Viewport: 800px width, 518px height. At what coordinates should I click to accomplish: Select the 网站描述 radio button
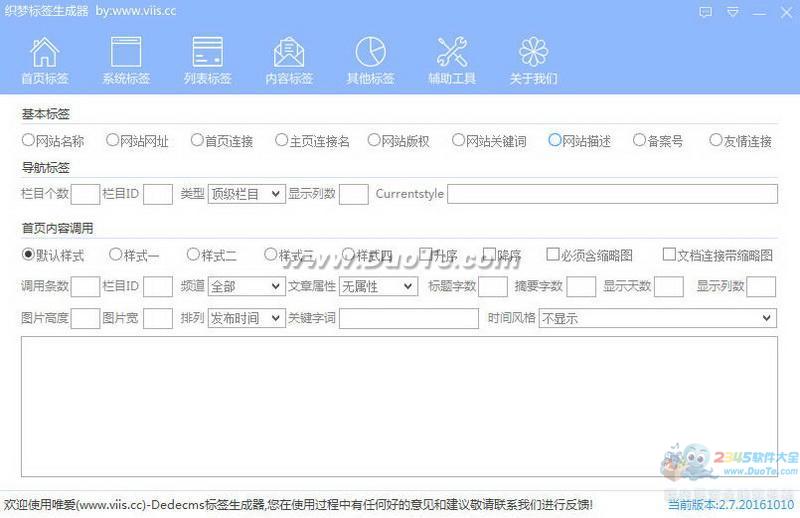click(x=555, y=140)
